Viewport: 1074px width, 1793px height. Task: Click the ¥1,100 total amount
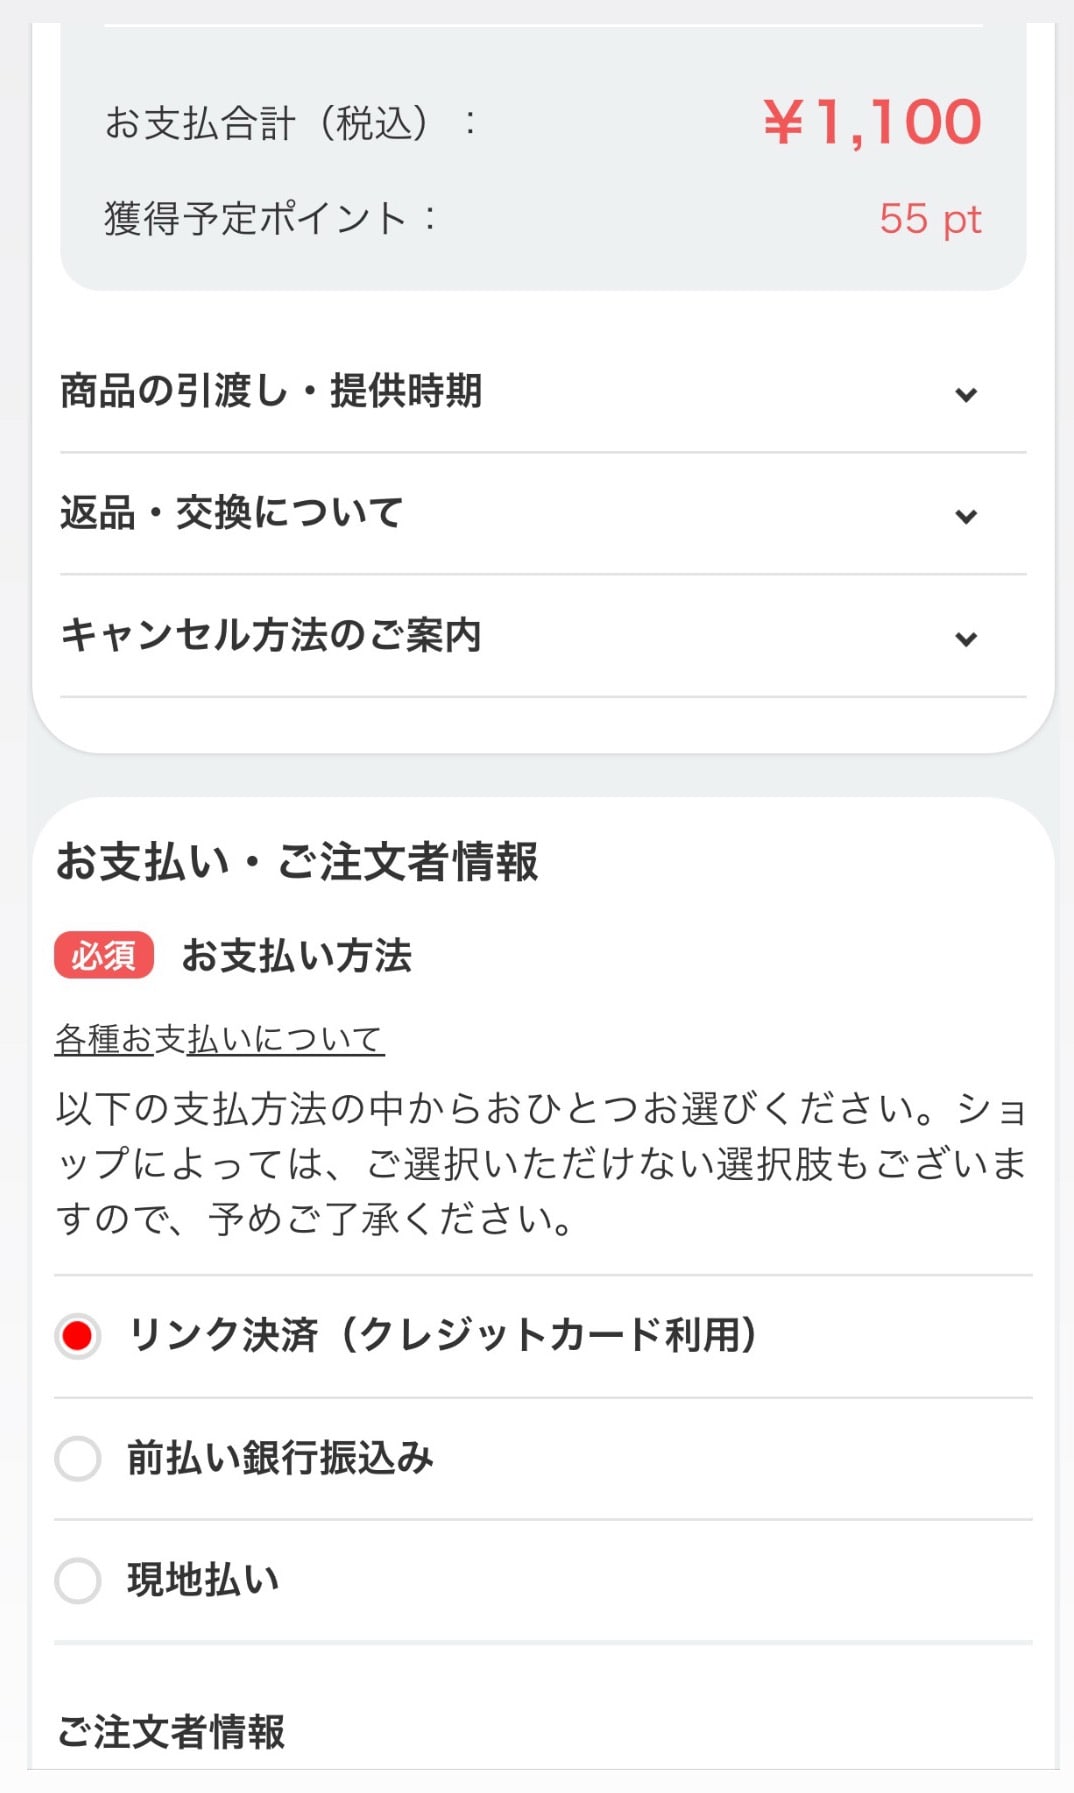coord(871,123)
